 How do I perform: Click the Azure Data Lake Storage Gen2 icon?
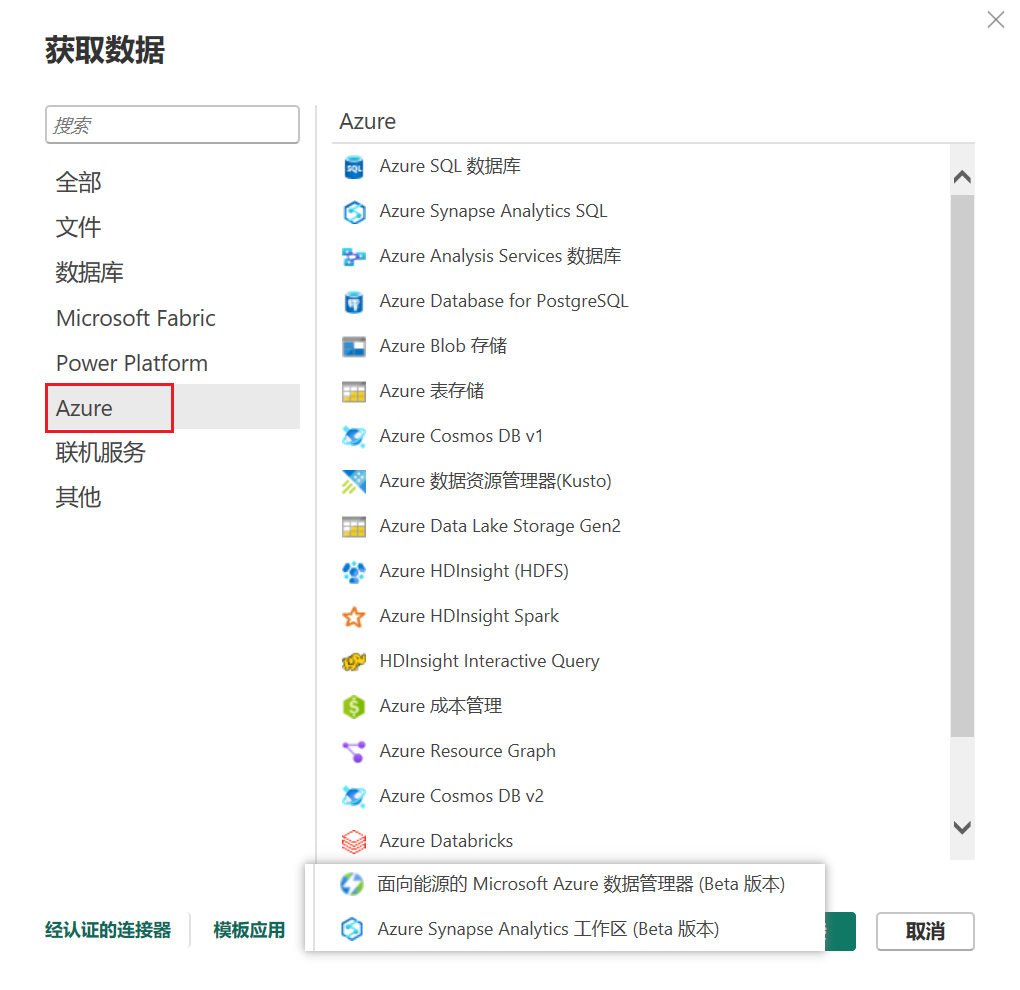point(354,526)
